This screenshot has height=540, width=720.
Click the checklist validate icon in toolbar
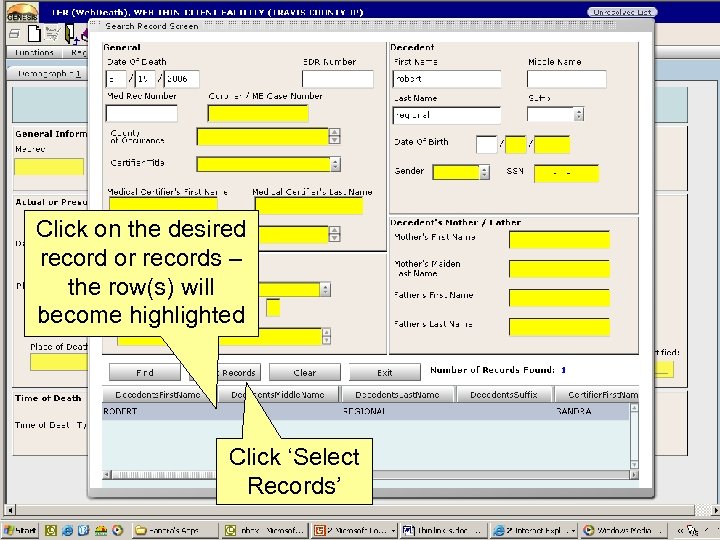pyautogui.click(x=52, y=34)
